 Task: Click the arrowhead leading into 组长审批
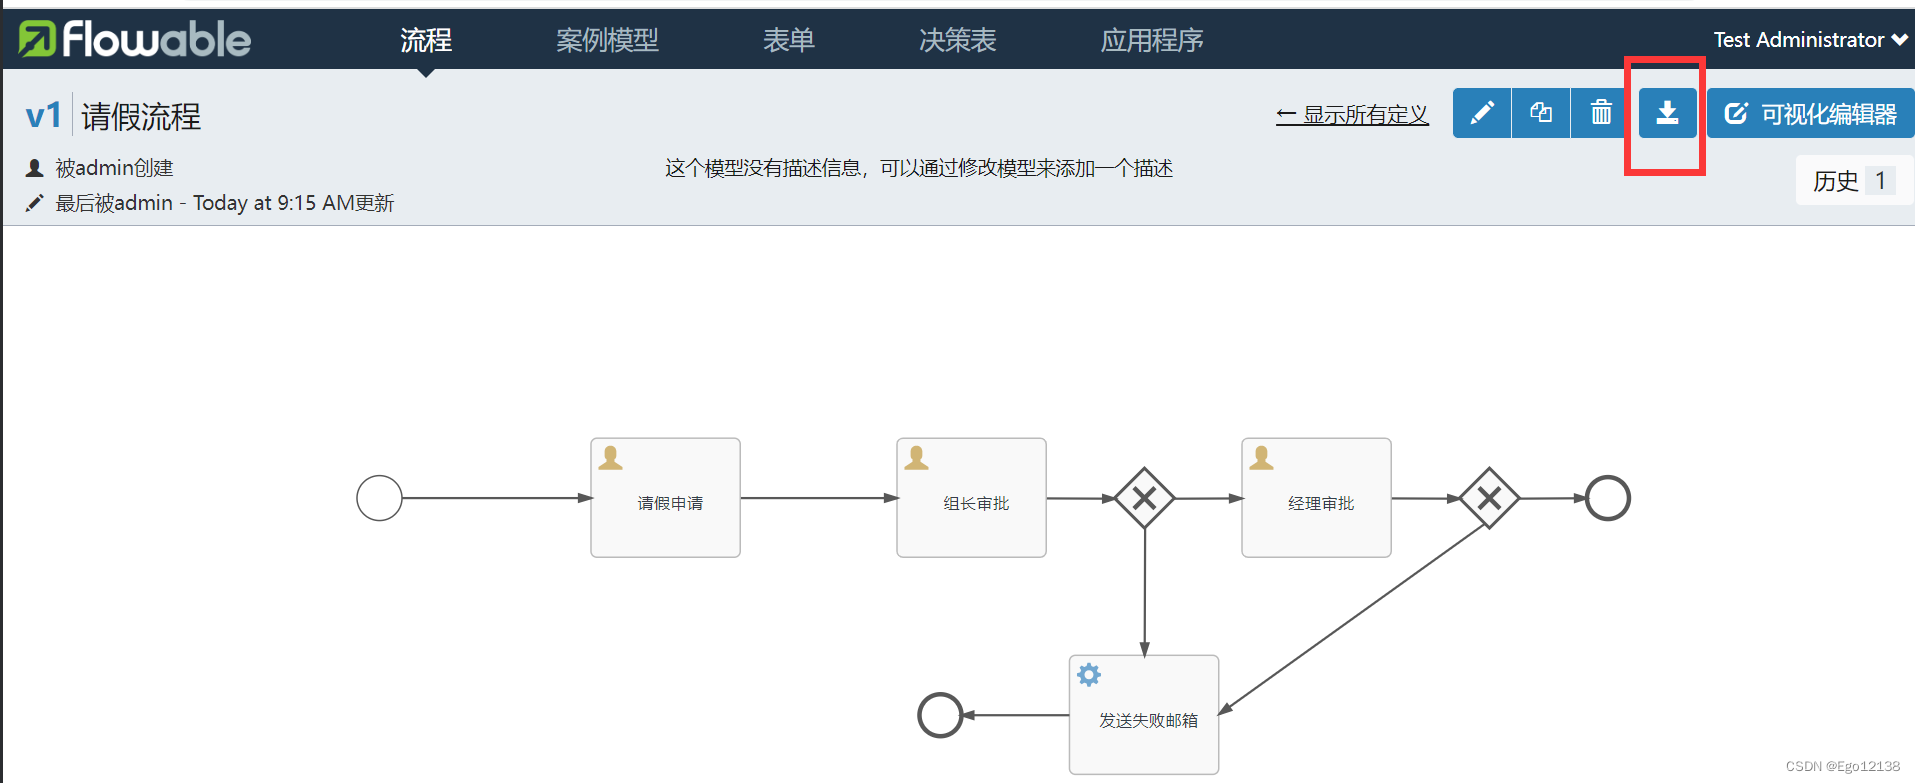891,498
